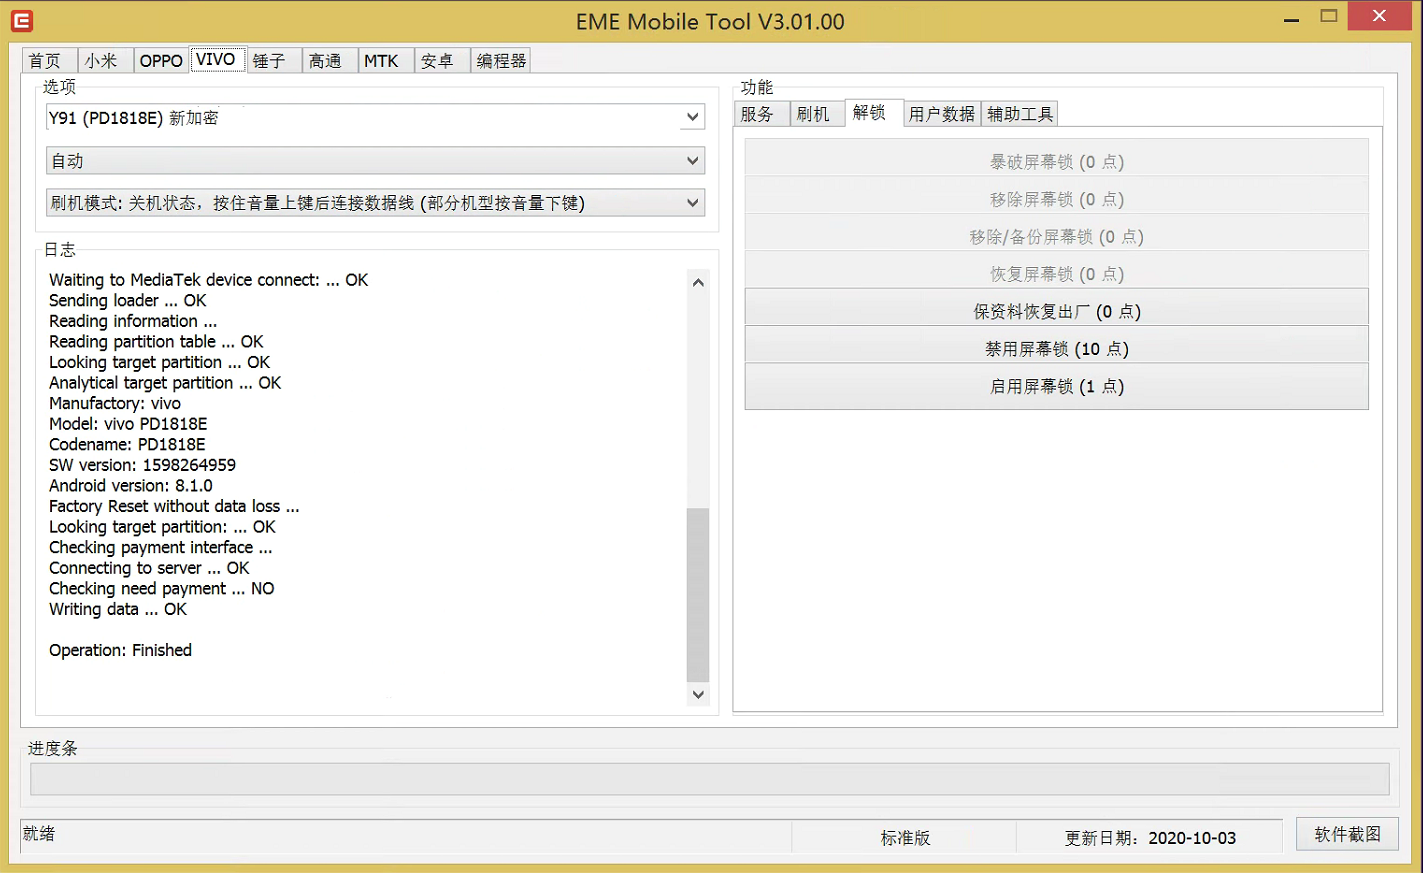Image resolution: width=1423 pixels, height=873 pixels.
Task: Select the VIVO tab
Action: coord(217,59)
